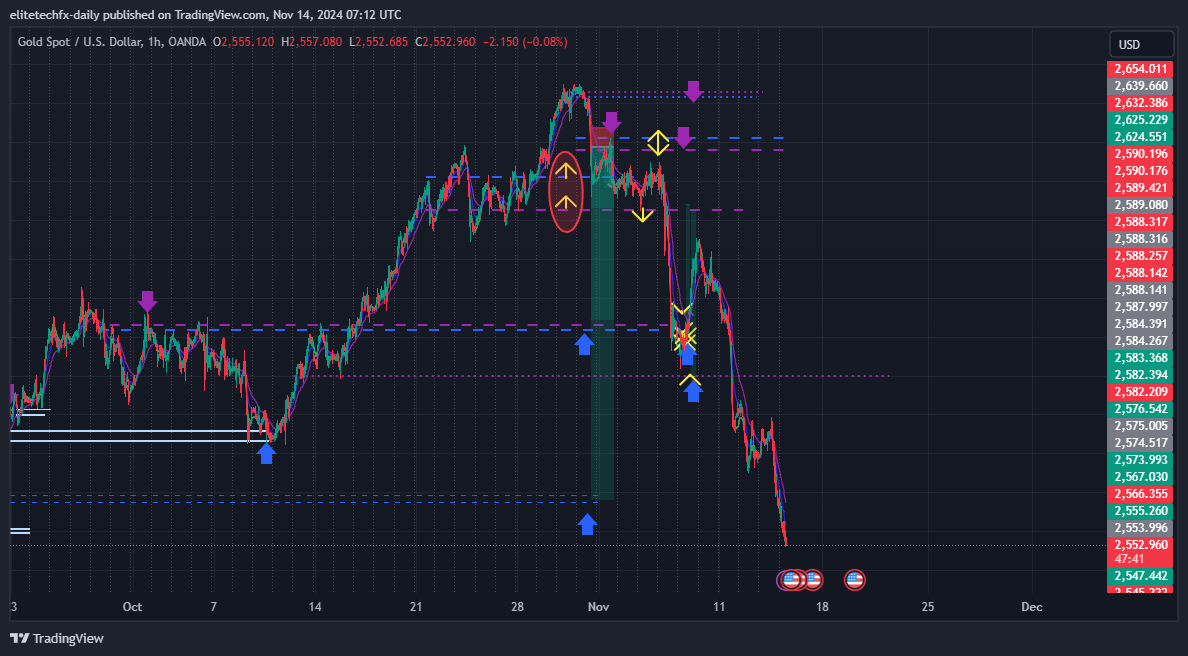
Task: Click the 2,553.996 price label
Action: point(1140,528)
